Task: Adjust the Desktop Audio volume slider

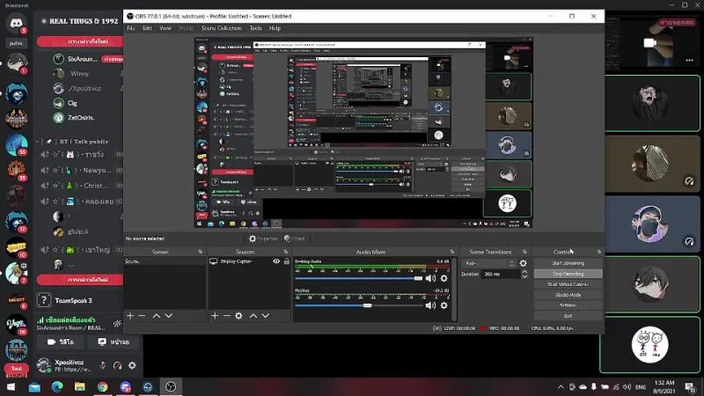Action: coord(359,278)
